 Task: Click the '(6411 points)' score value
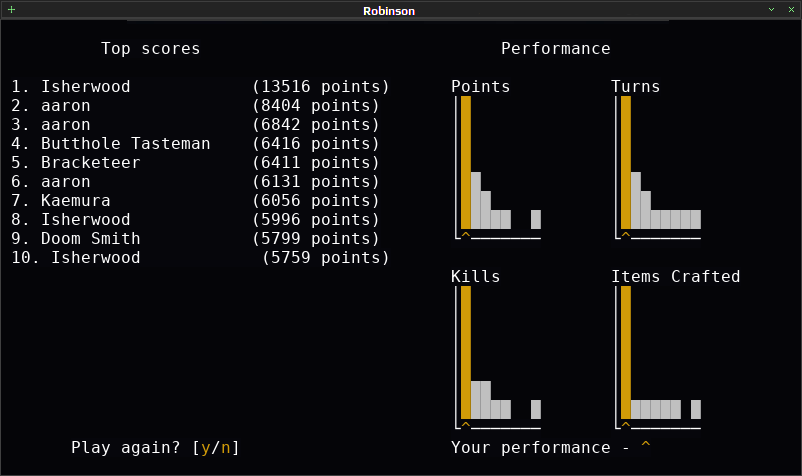pos(316,162)
